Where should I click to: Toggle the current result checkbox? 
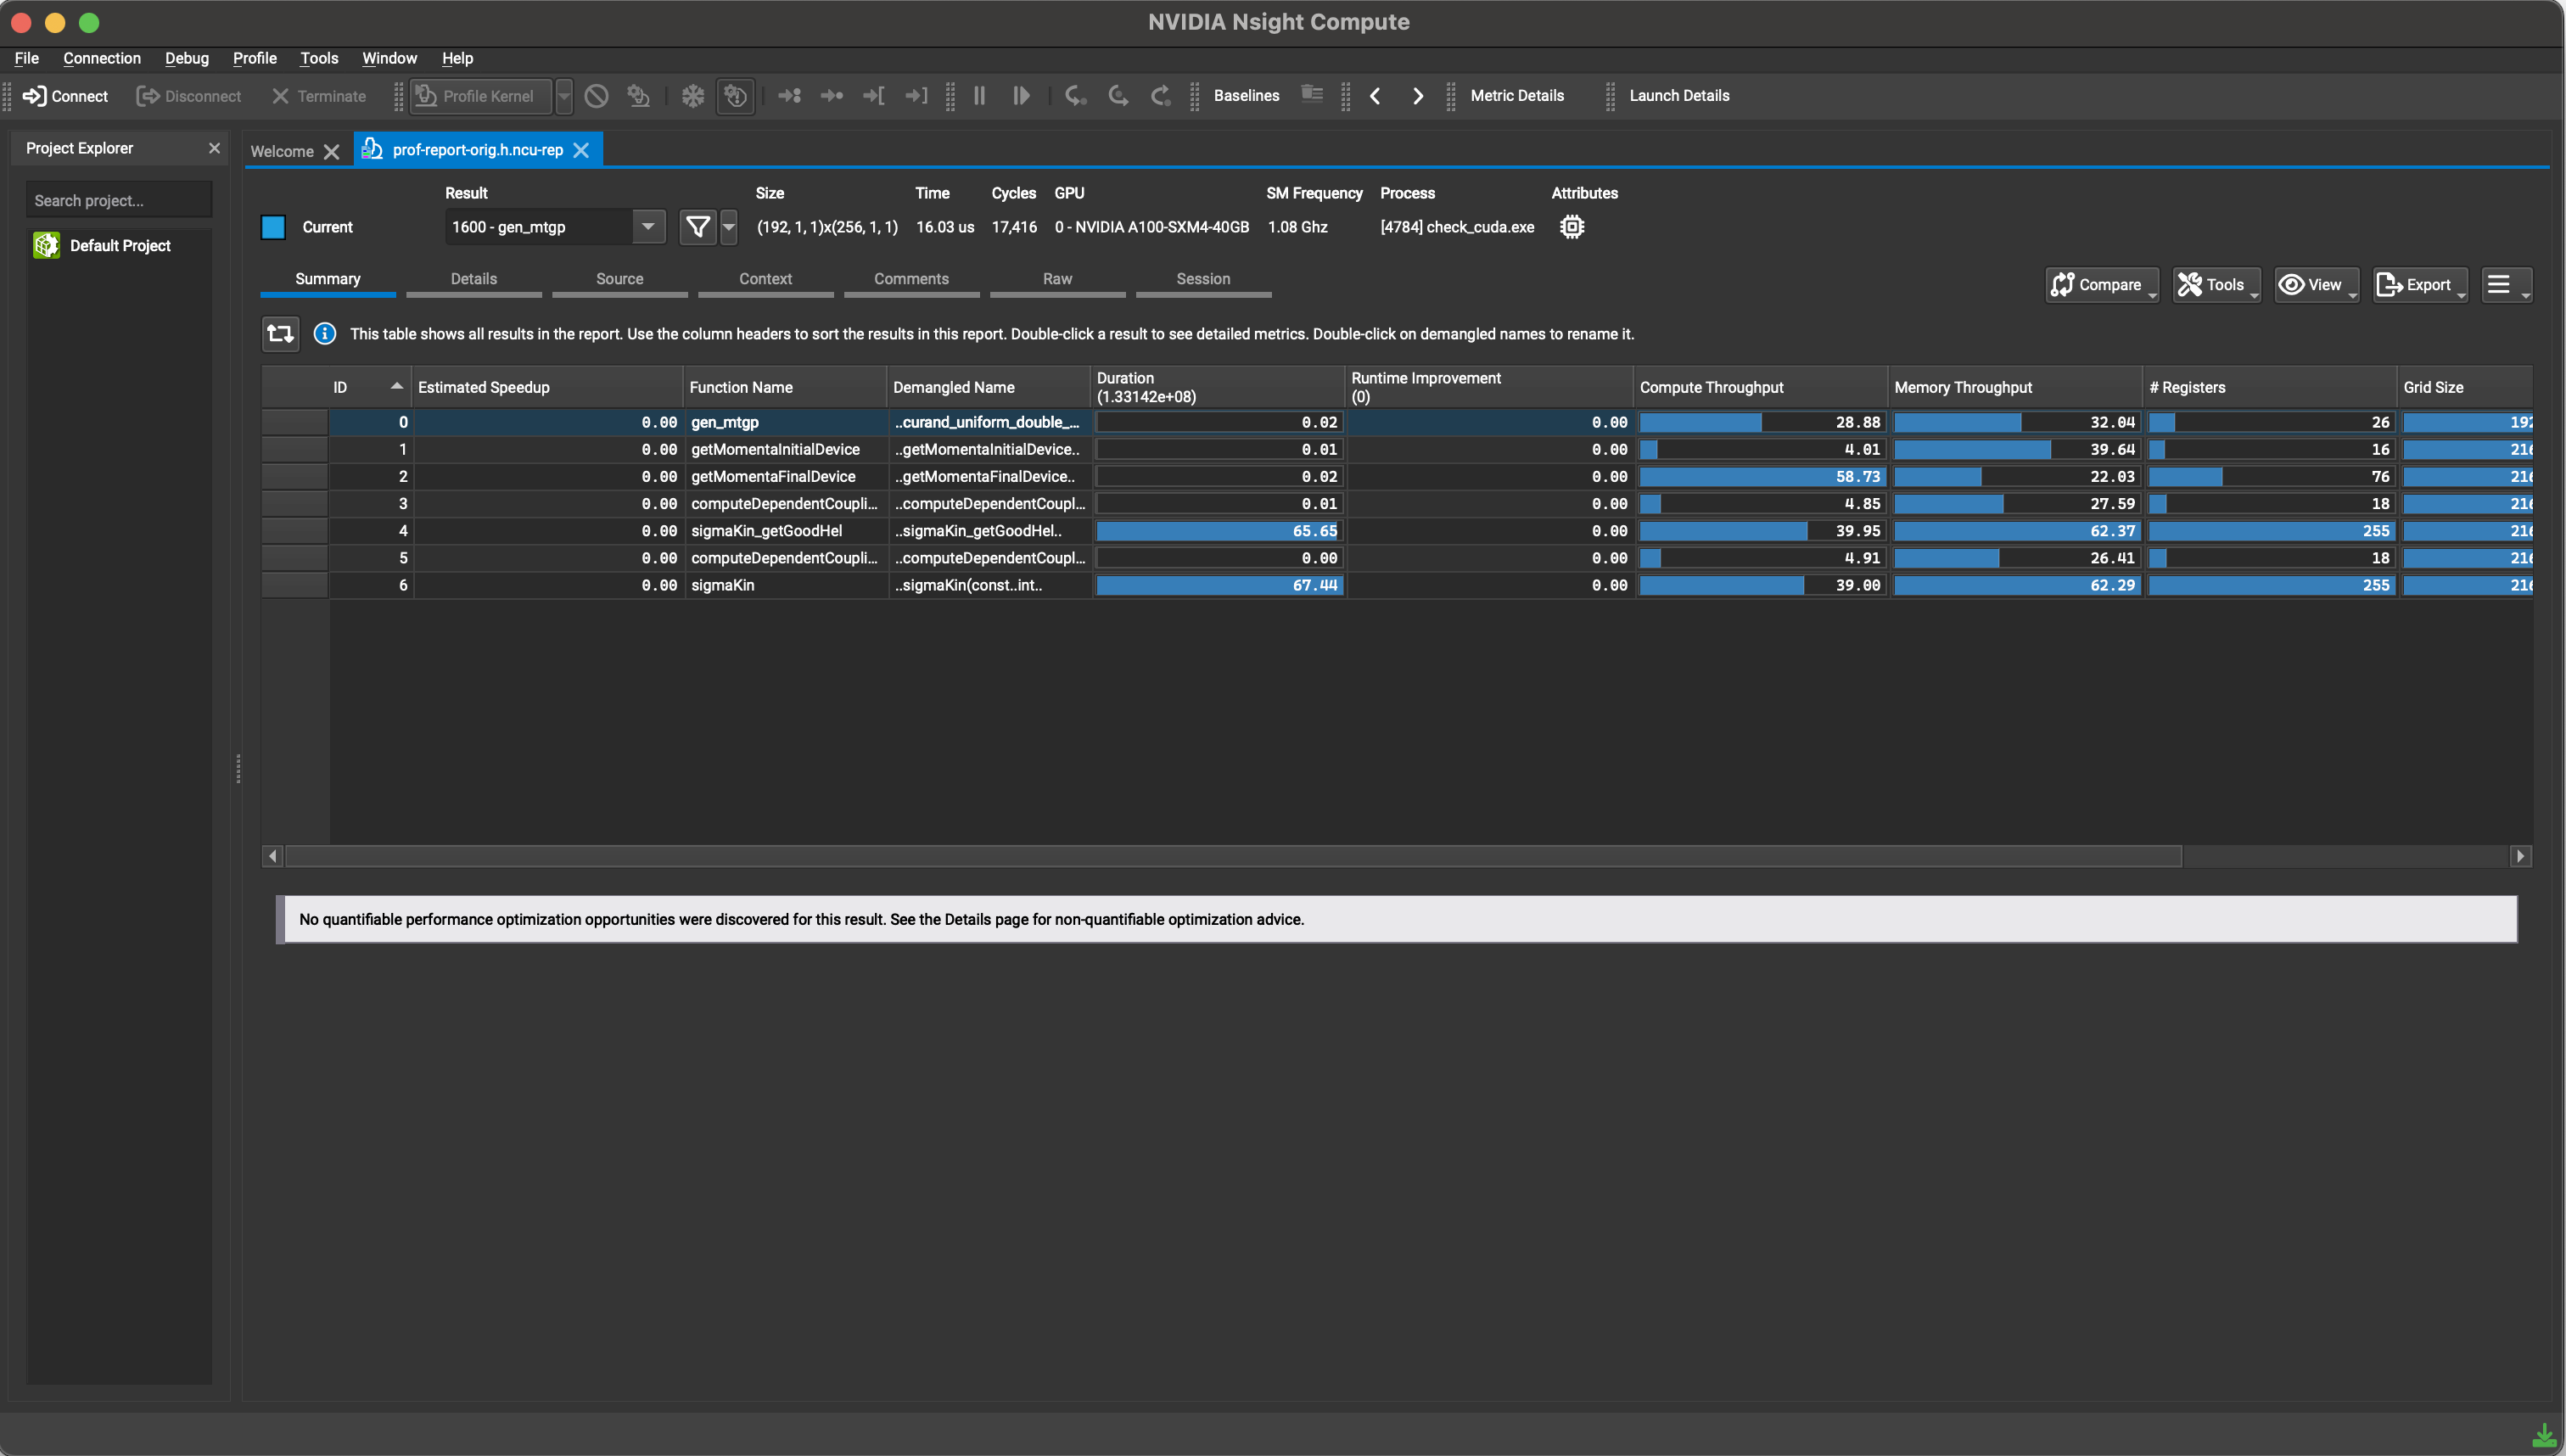(x=273, y=226)
